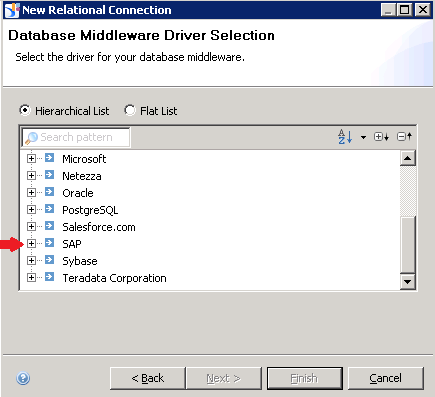
Task: Click the Salesforce.com vendor icon
Action: click(49, 226)
